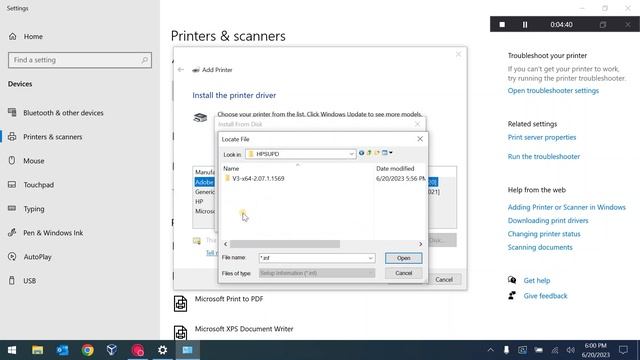Cancel the Add Printer wizard
Image resolution: width=640 pixels, height=360 pixels.
[x=444, y=280]
